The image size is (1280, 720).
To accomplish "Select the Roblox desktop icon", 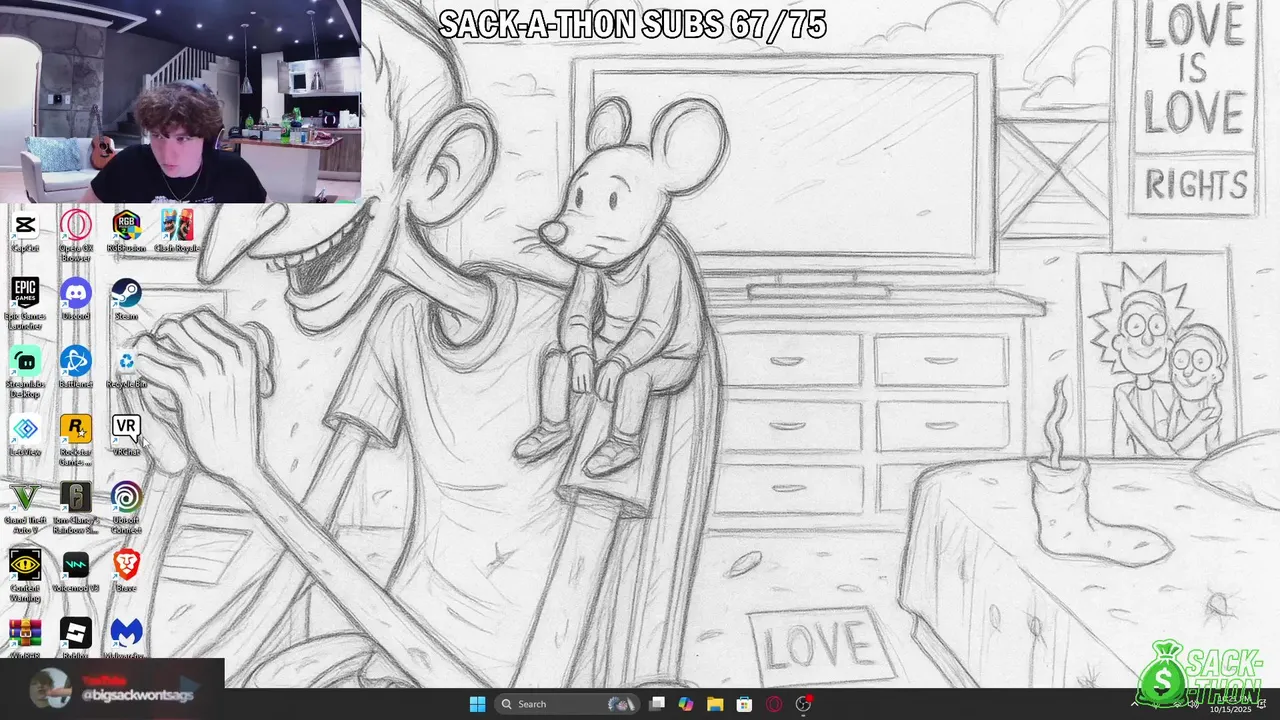I will pos(76,638).
